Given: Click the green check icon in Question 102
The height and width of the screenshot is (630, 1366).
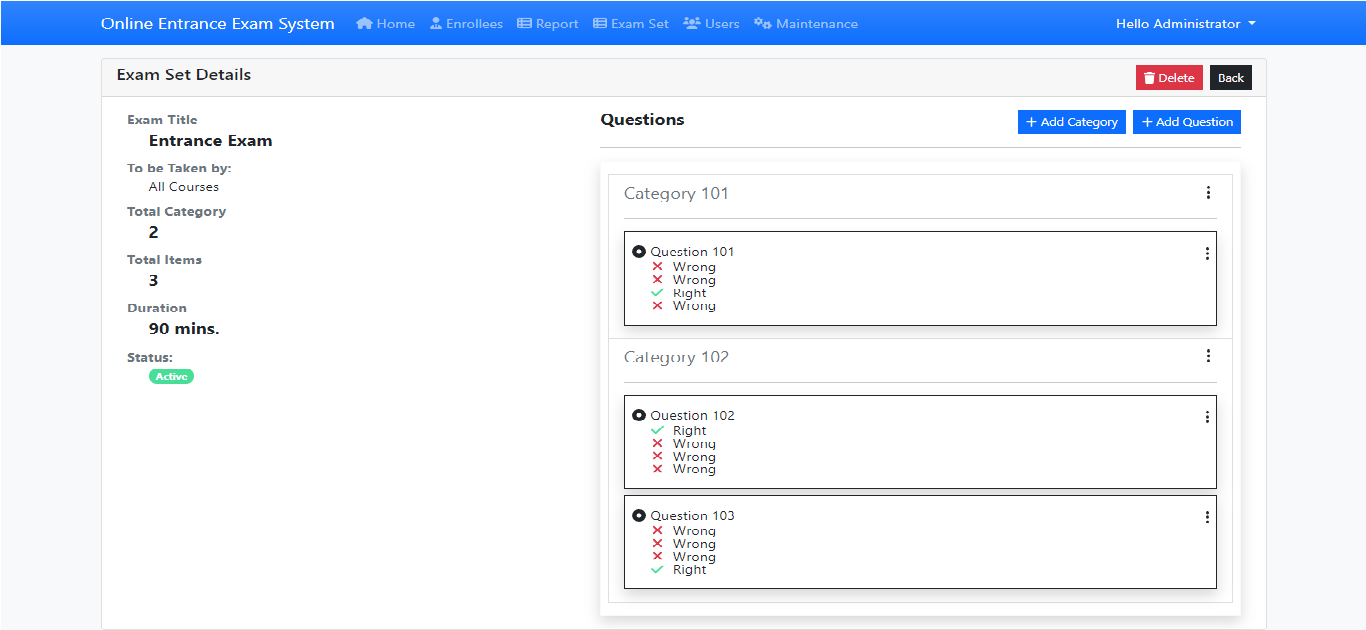Looking at the screenshot, I should click(657, 431).
